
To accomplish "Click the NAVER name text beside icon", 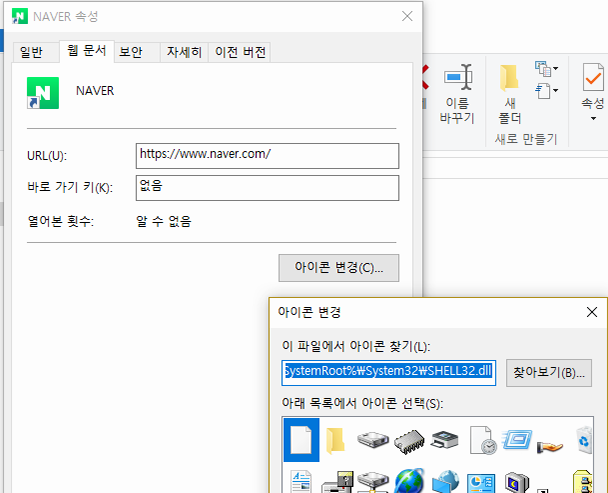I will (95, 91).
